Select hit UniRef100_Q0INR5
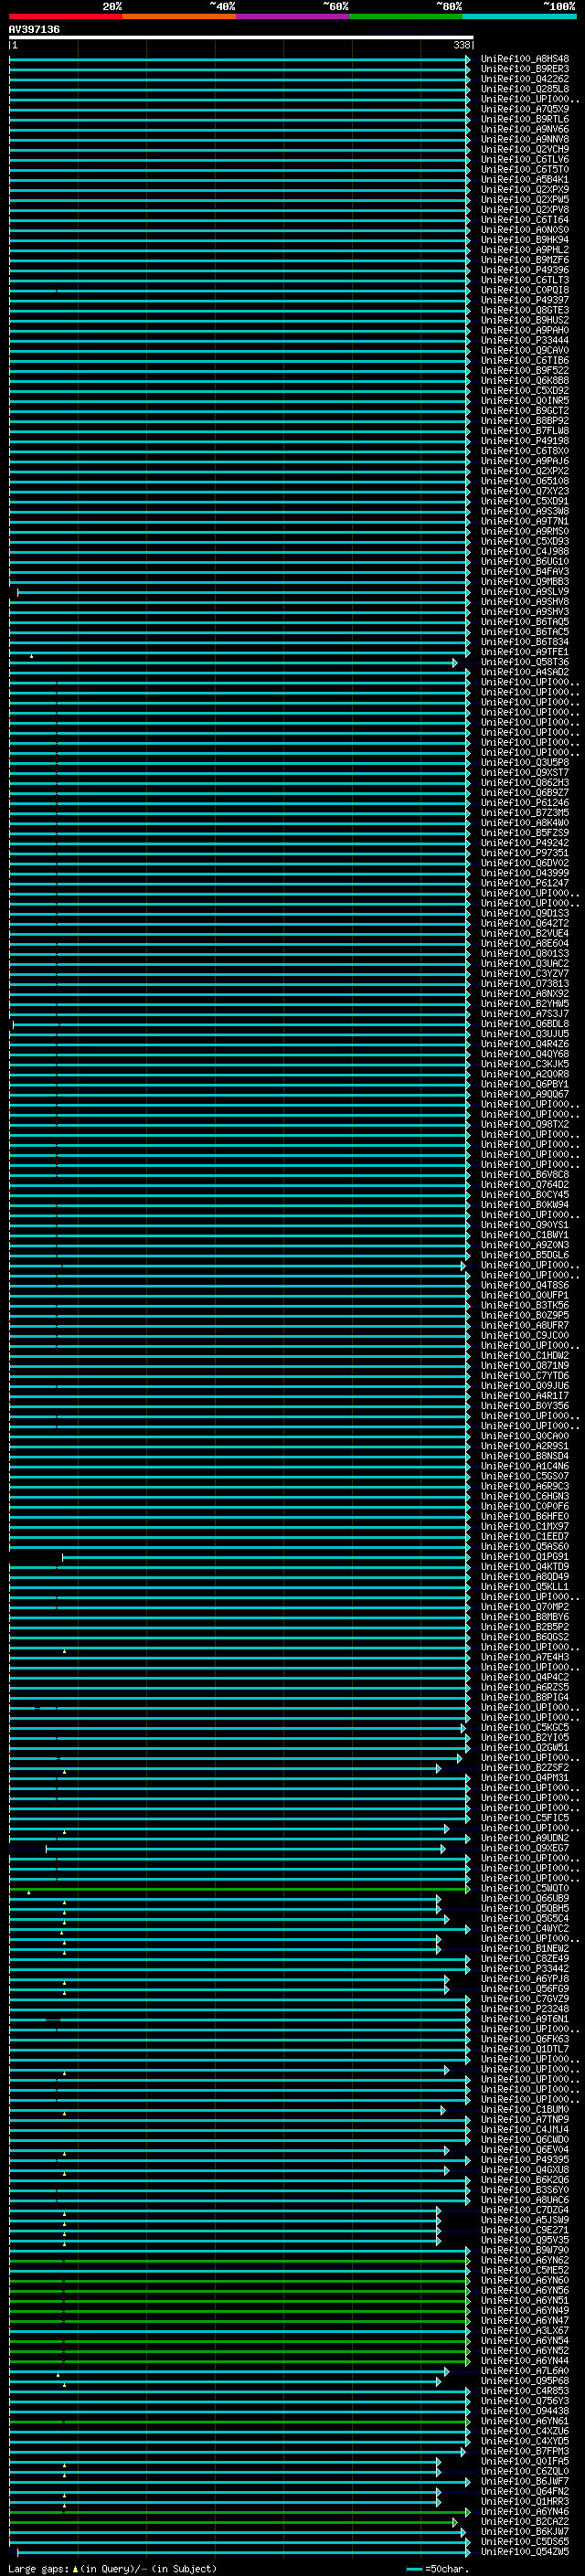 525,401
